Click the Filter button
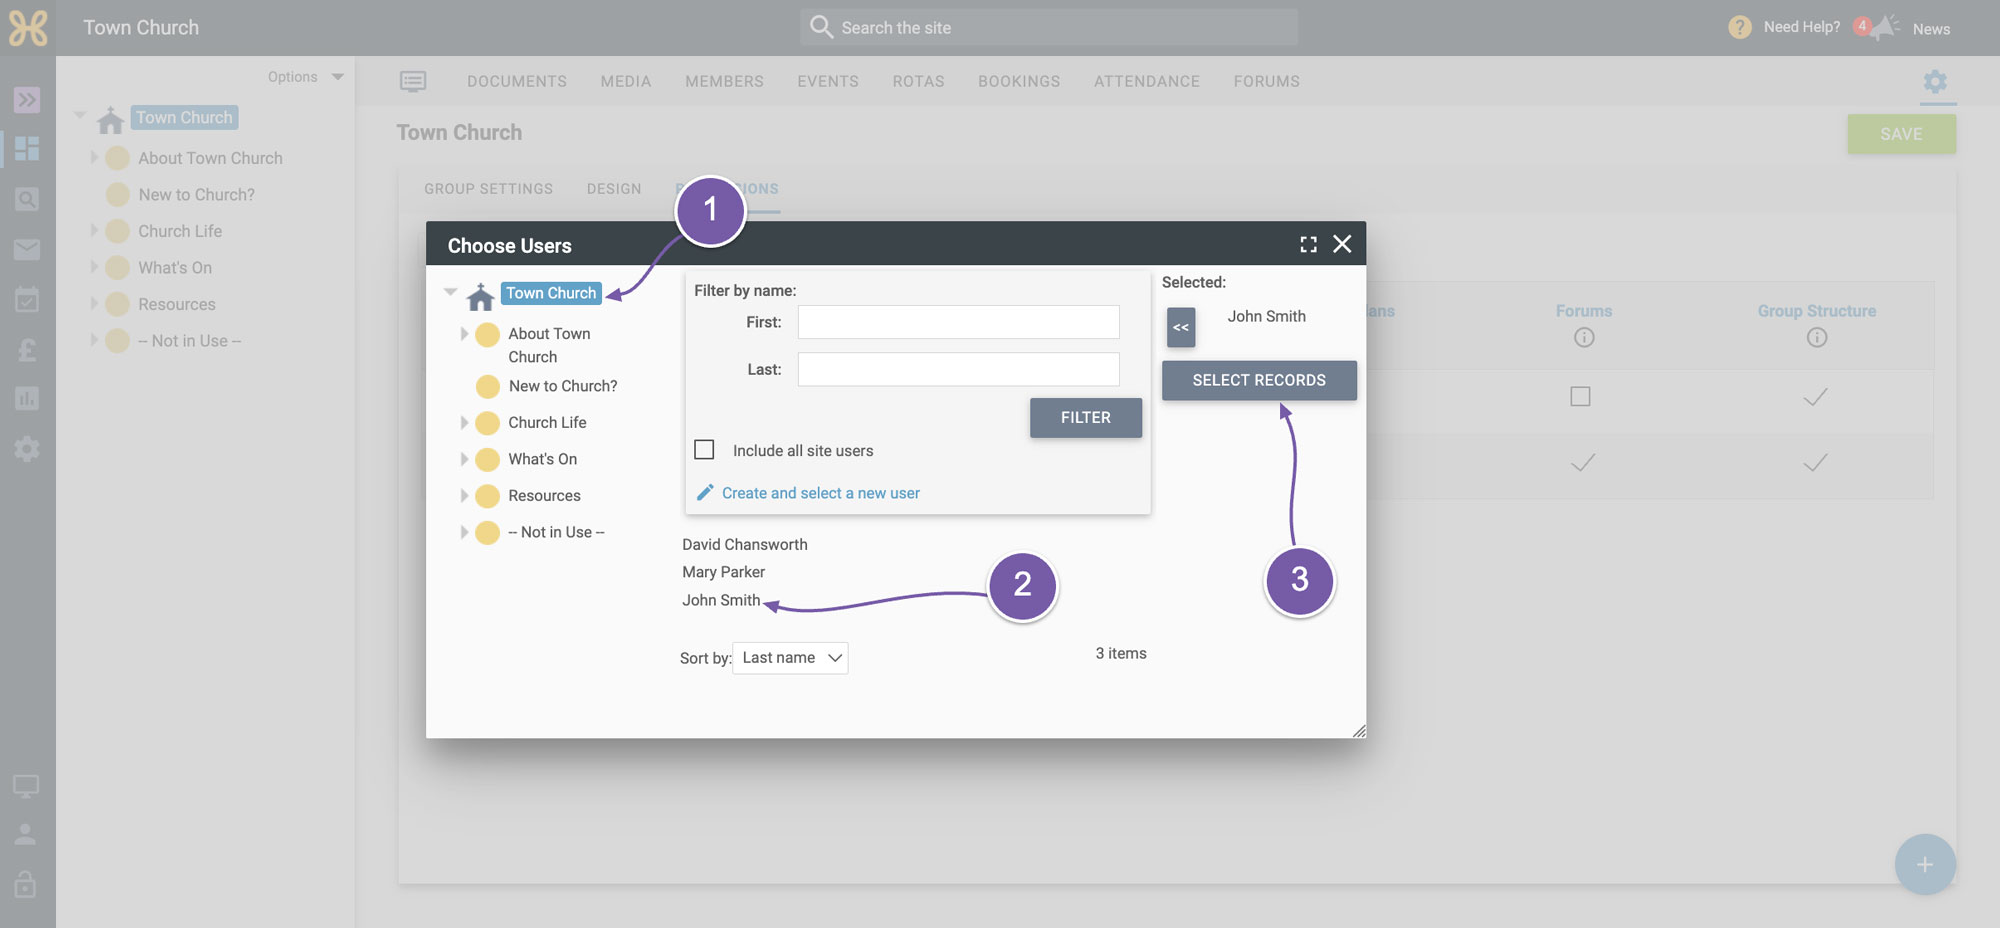2000x928 pixels. point(1086,418)
